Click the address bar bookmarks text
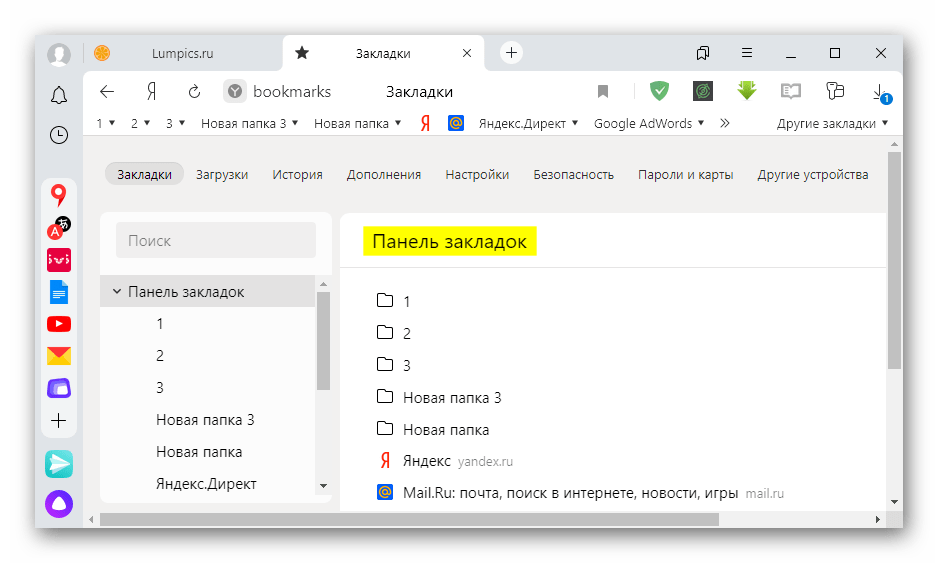Screen dimensions: 938x563 292,92
